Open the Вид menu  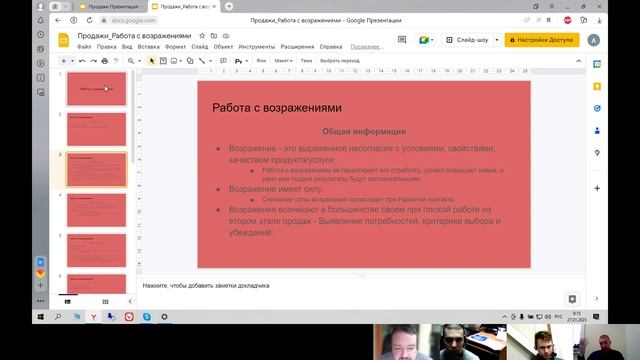[127, 47]
